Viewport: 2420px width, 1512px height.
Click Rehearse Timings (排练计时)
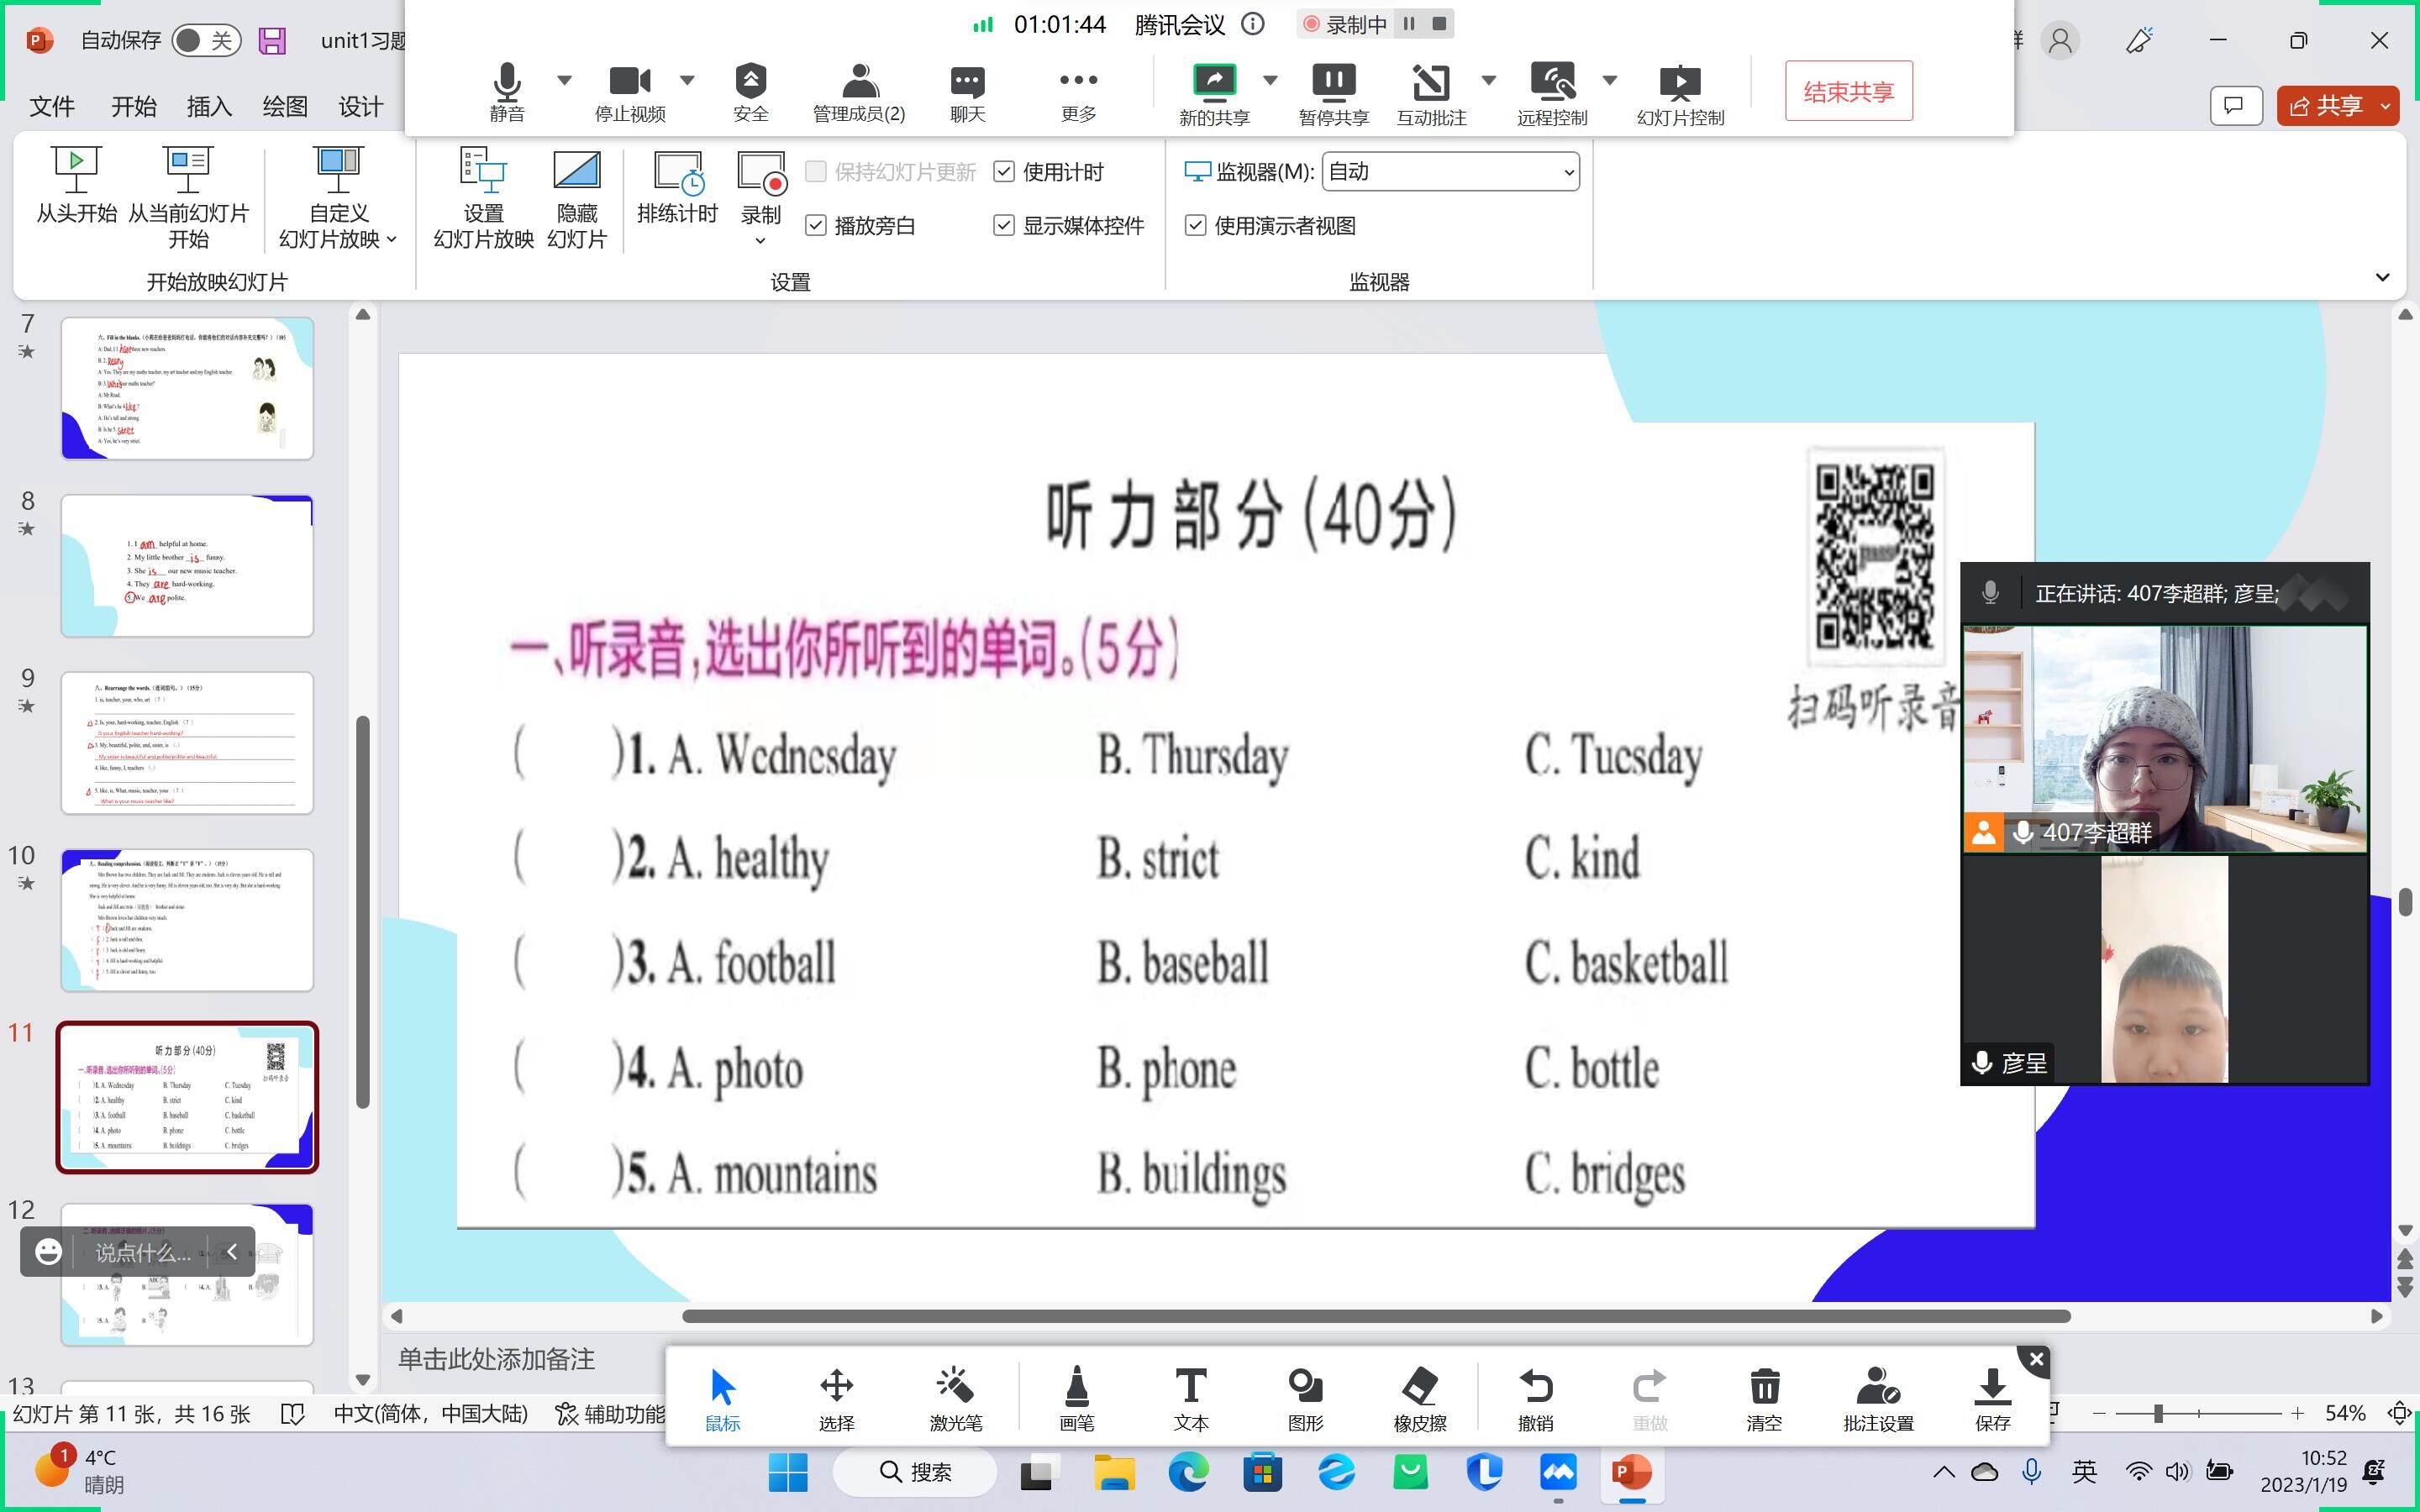(677, 187)
